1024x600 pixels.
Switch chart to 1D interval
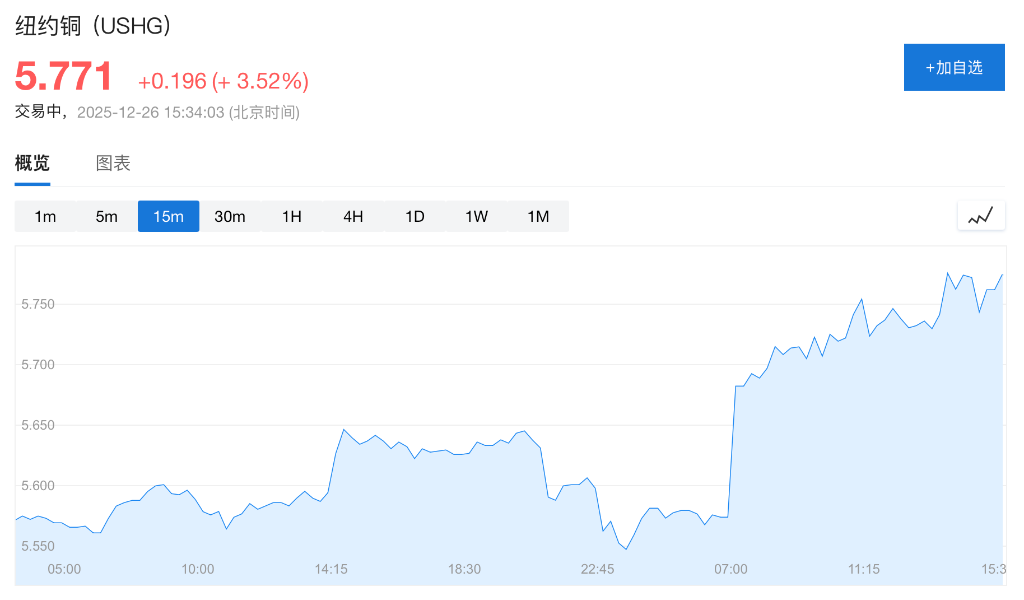415,216
